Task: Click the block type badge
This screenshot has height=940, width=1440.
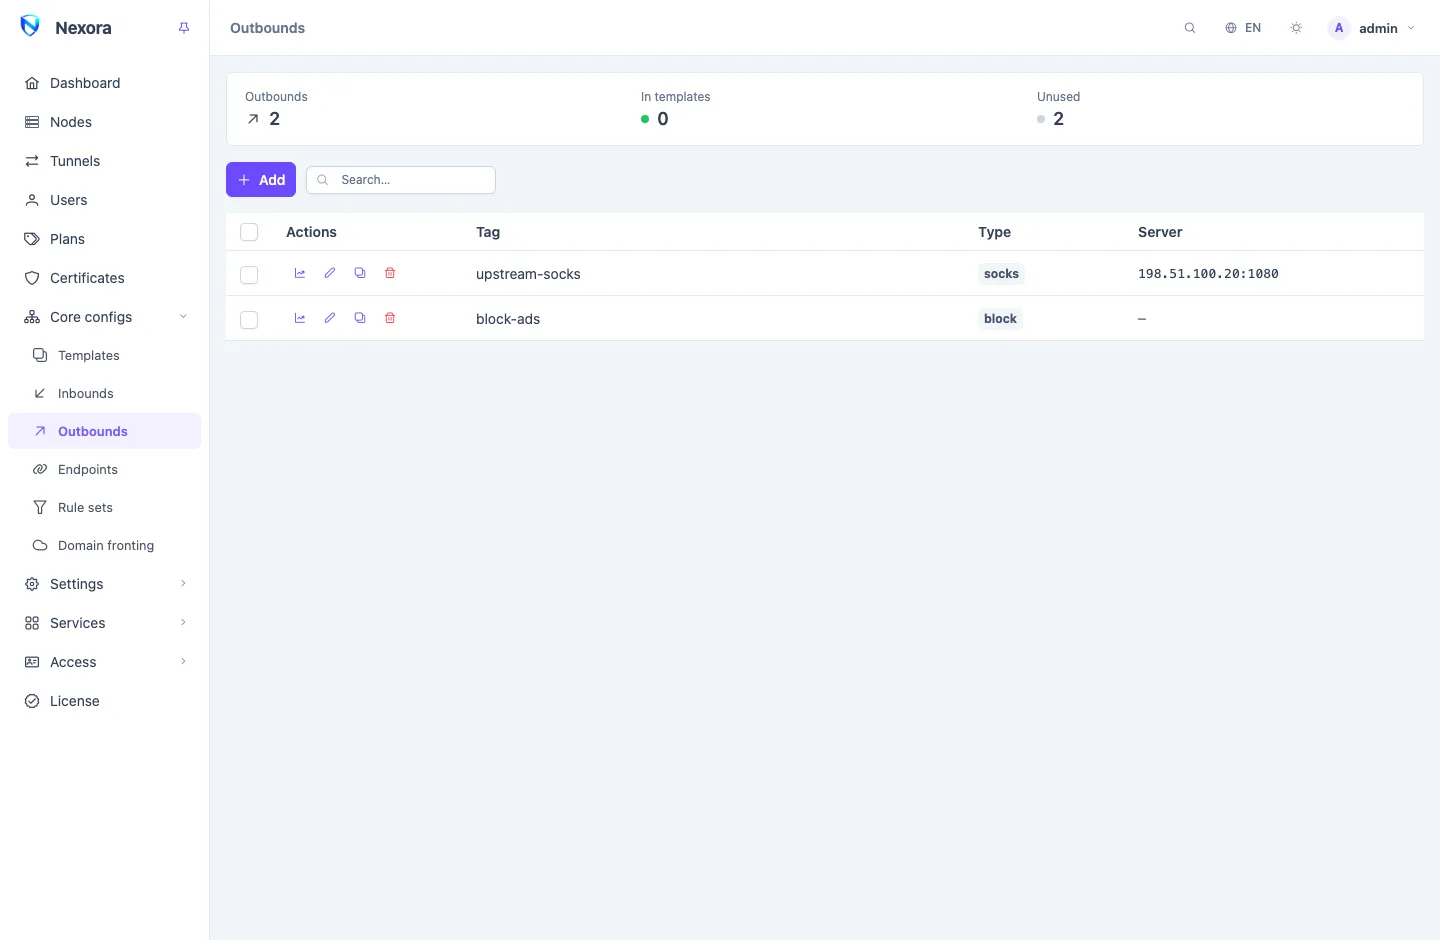Action: (1000, 319)
